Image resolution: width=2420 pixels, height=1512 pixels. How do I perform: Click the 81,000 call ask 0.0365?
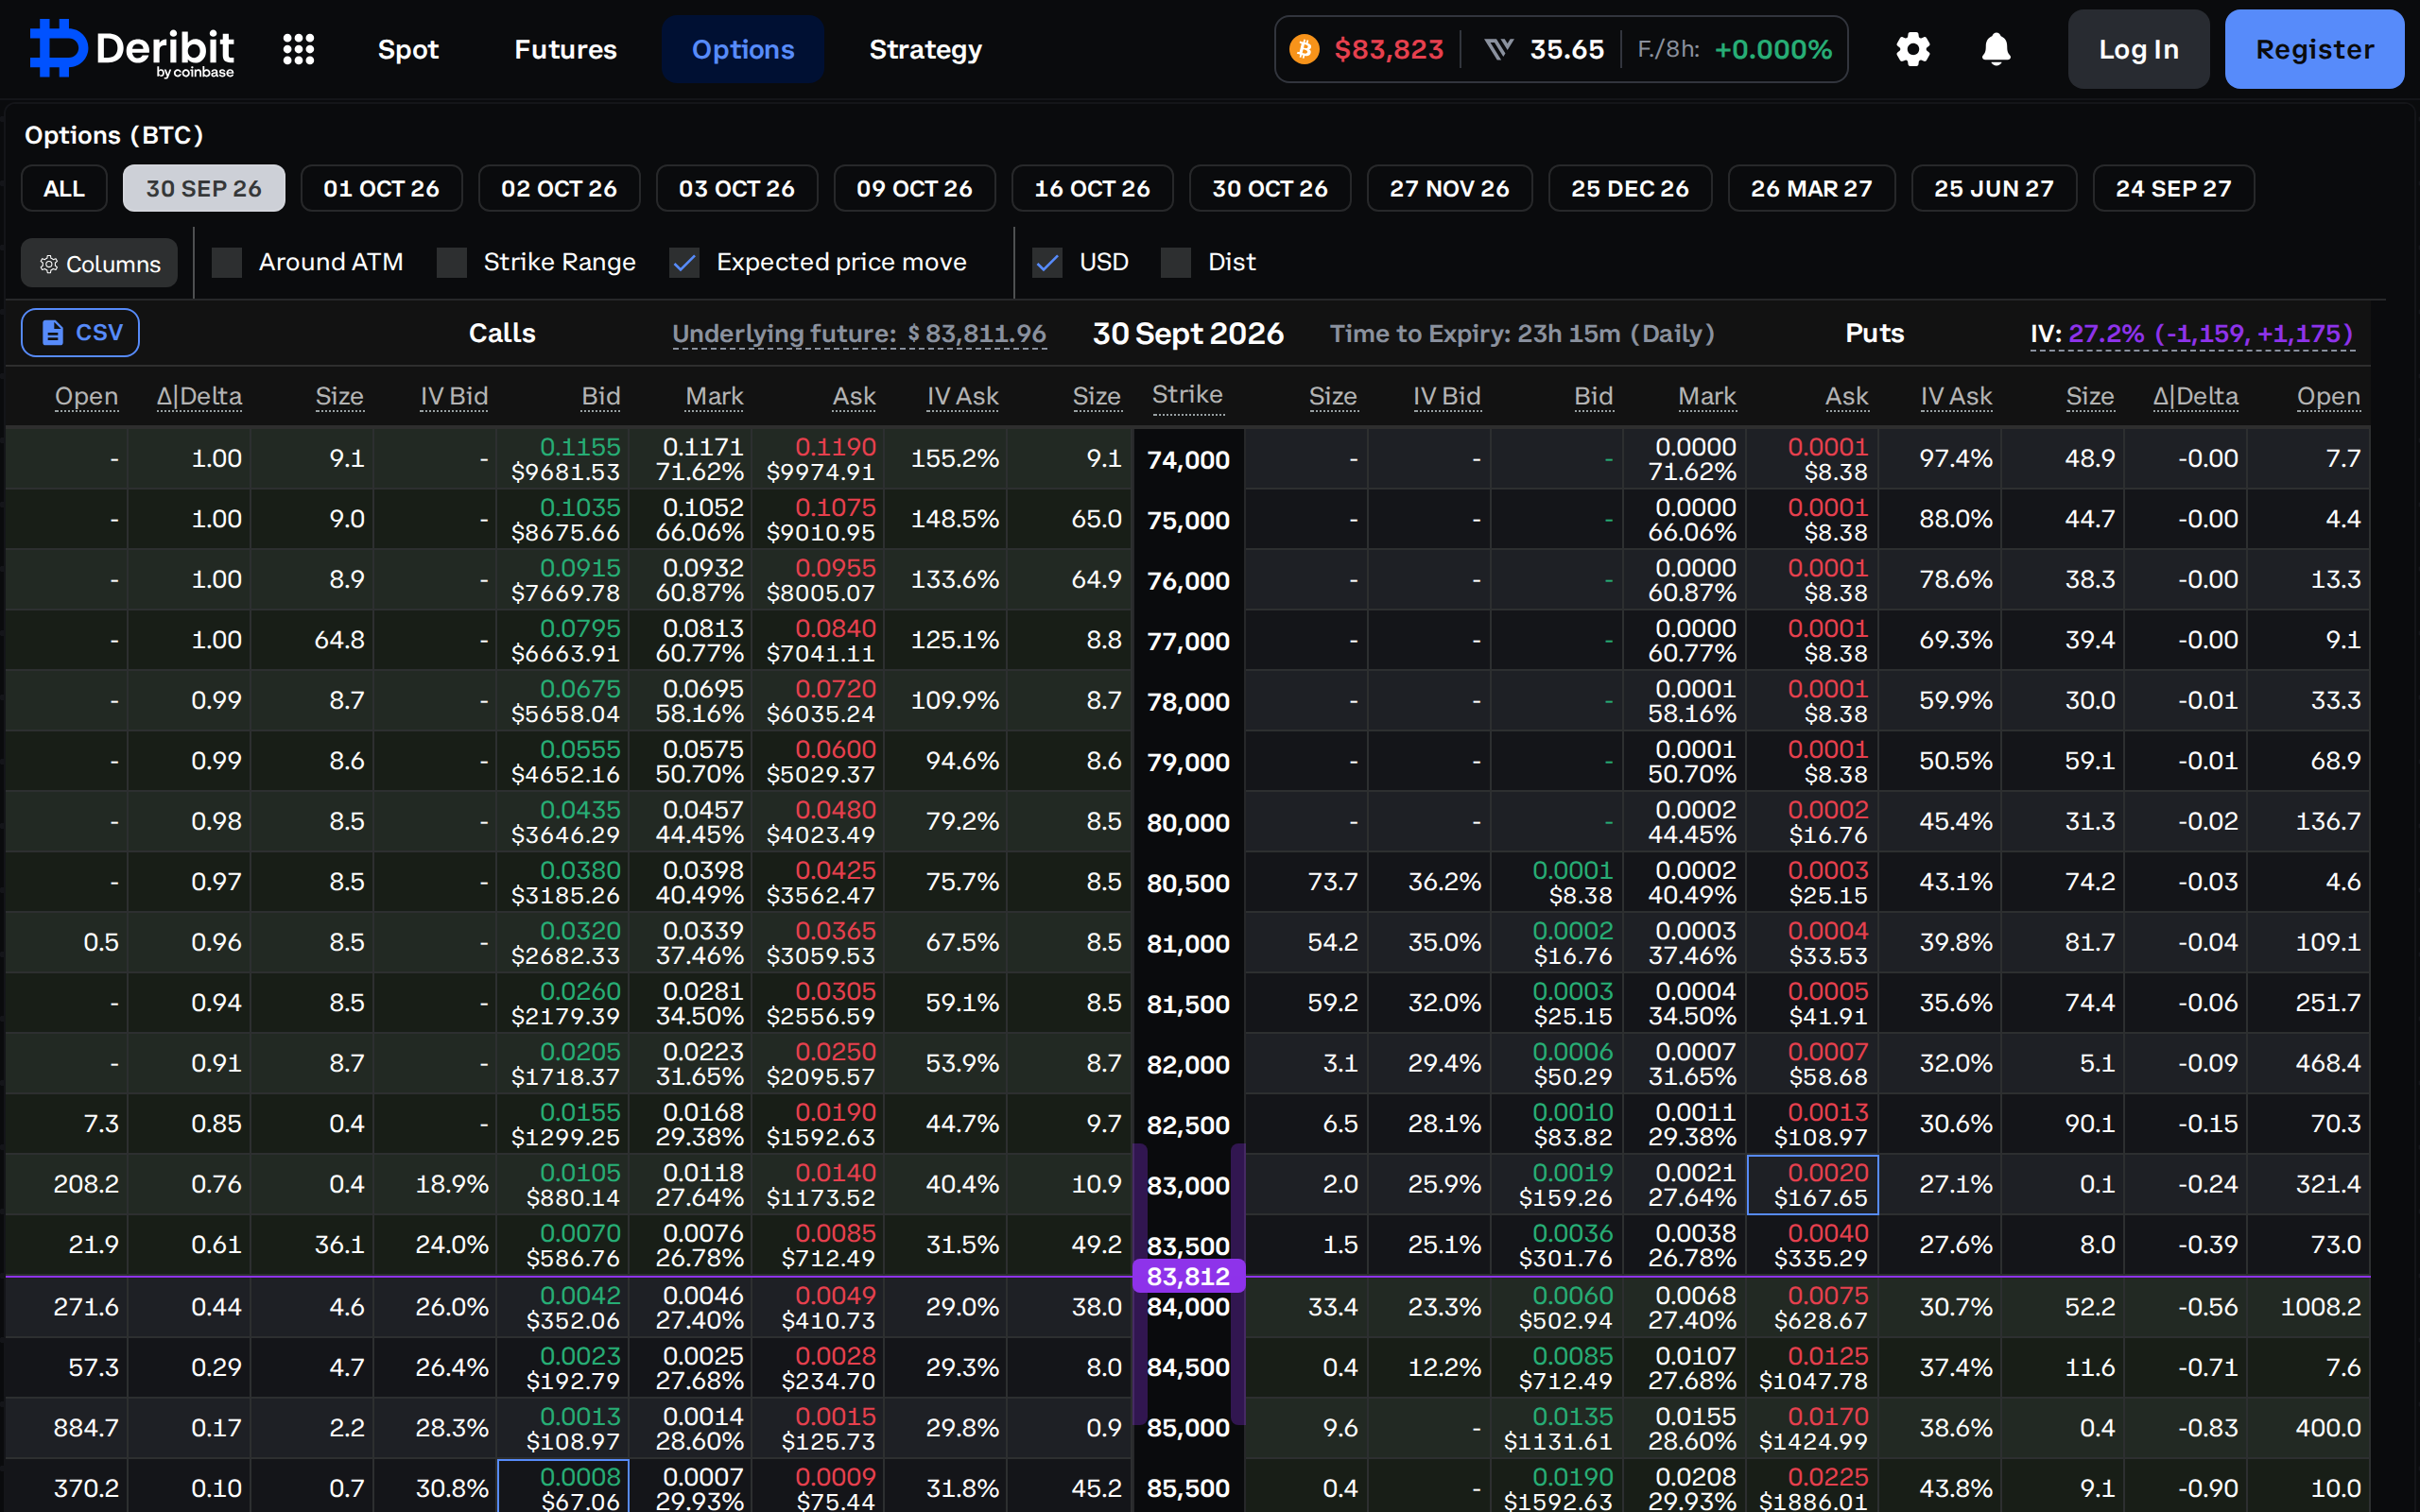click(835, 930)
